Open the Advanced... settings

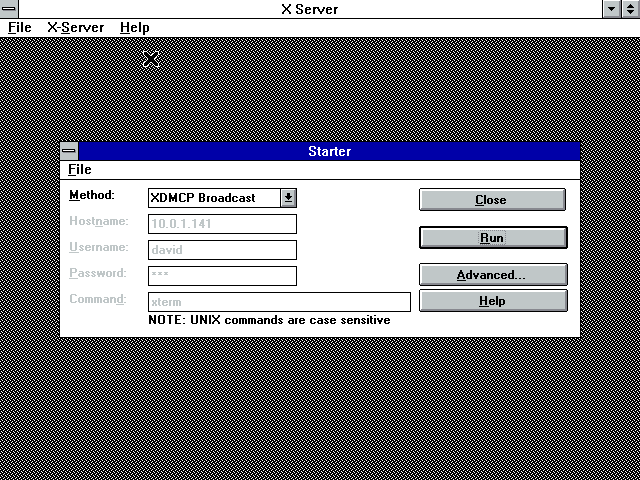click(x=492, y=275)
